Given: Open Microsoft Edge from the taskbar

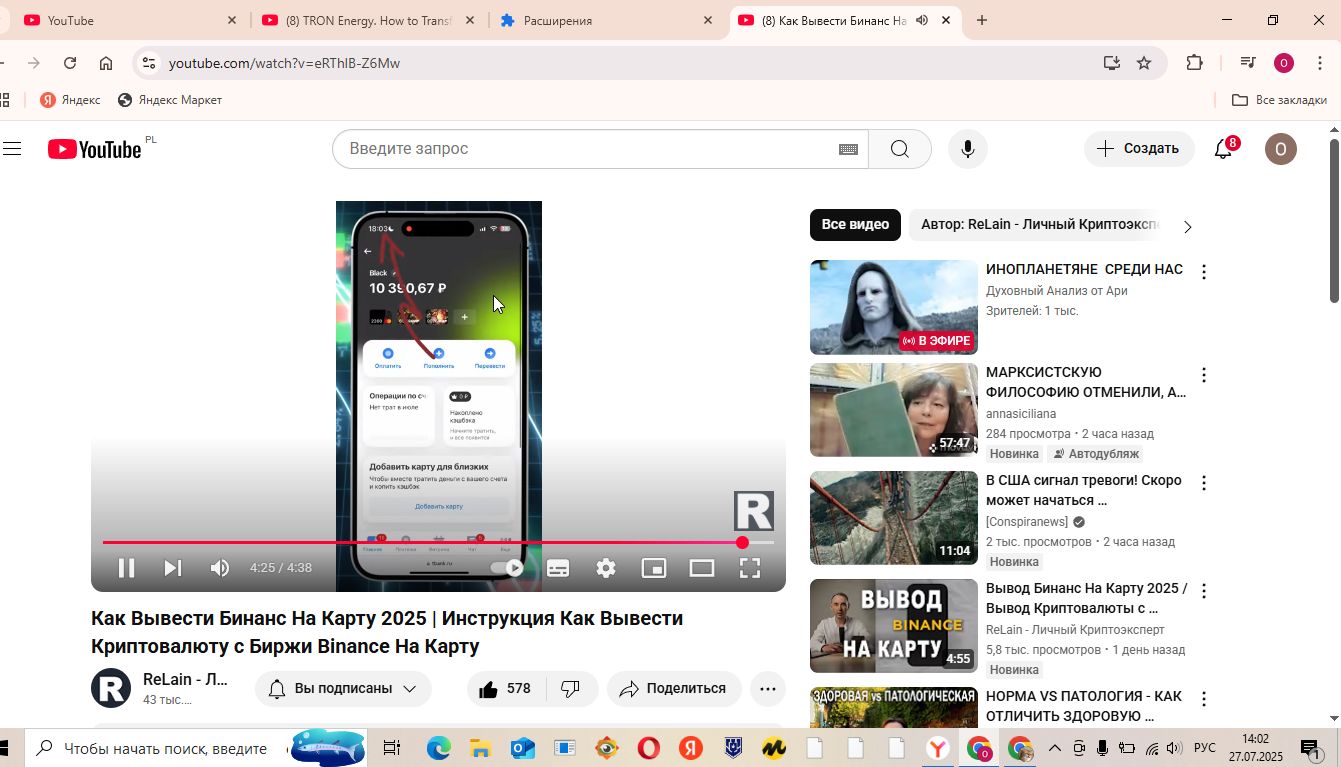Looking at the screenshot, I should coord(439,748).
